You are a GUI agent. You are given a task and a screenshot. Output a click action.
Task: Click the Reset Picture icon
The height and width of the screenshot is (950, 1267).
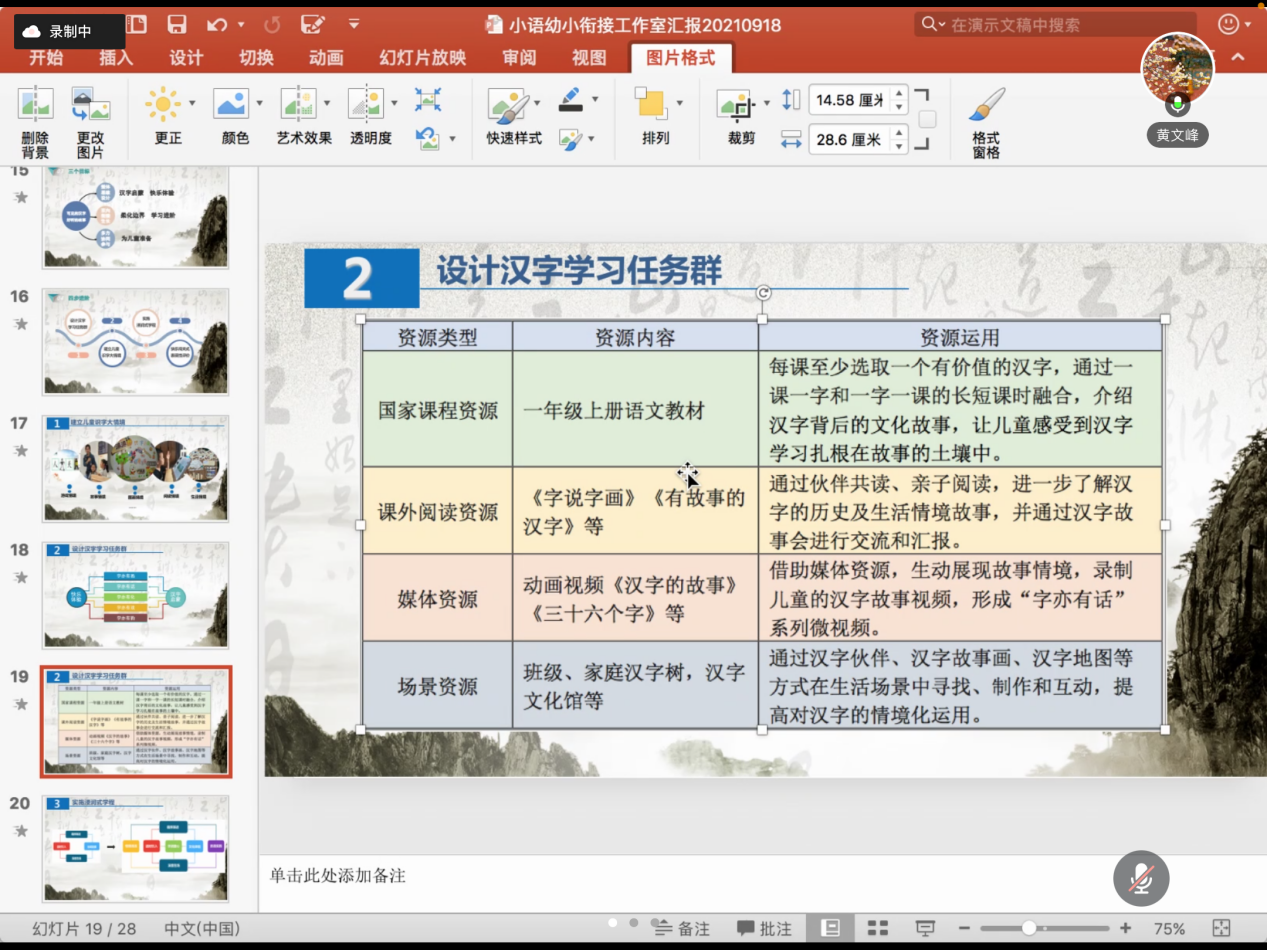[428, 138]
